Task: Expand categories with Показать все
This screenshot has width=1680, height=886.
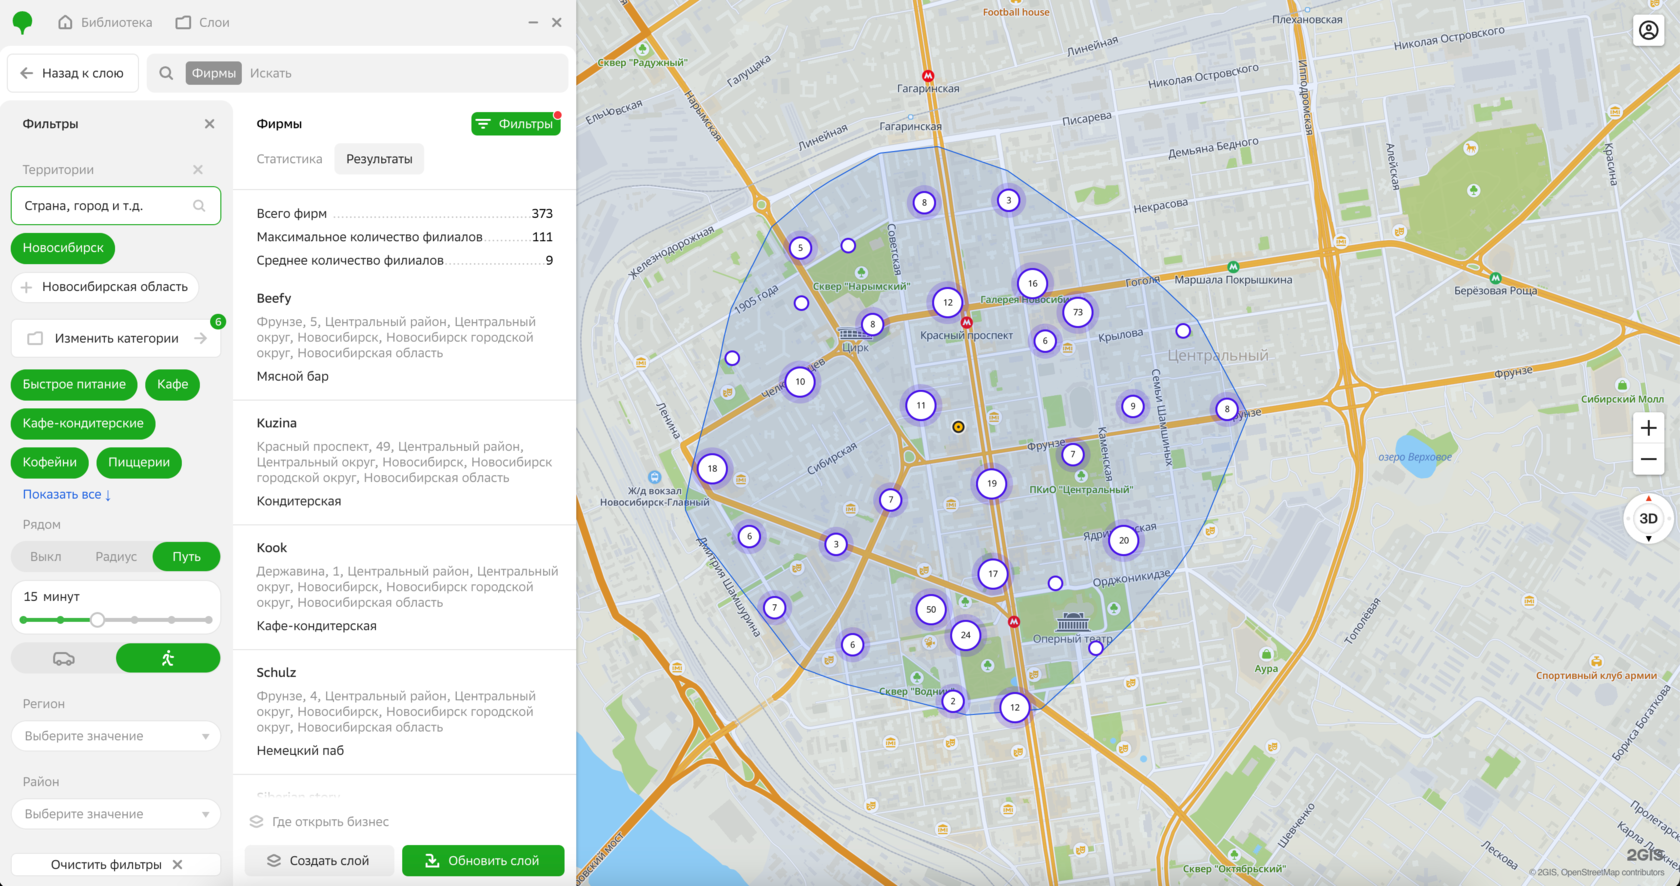Action: 67,494
